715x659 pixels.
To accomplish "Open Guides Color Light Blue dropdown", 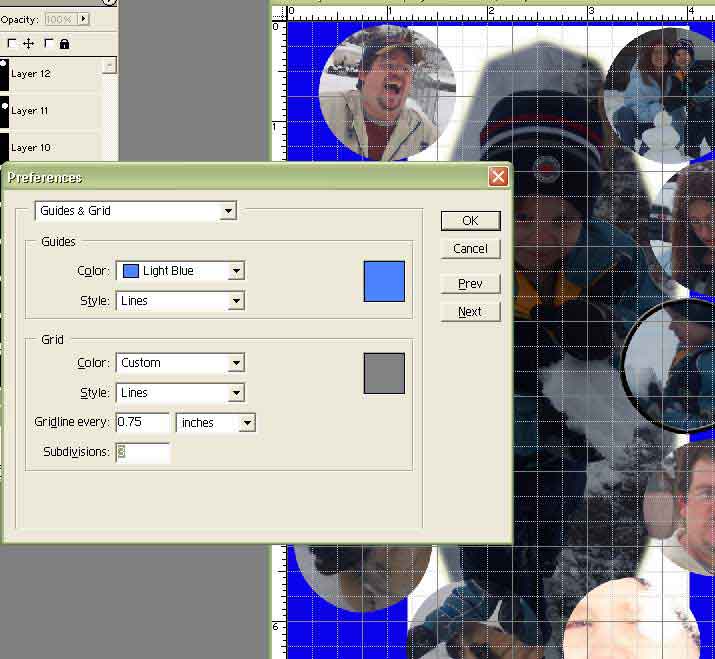I will pyautogui.click(x=181, y=271).
